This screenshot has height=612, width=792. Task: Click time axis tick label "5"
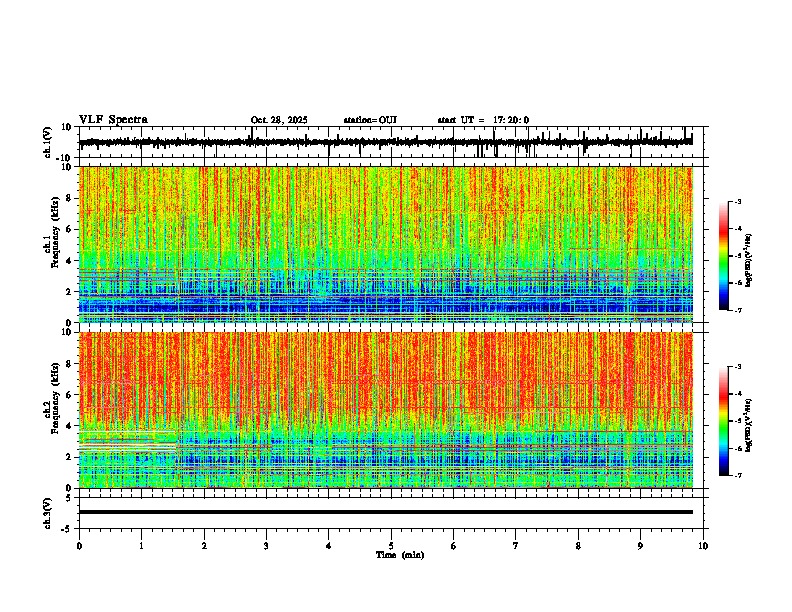[391, 546]
